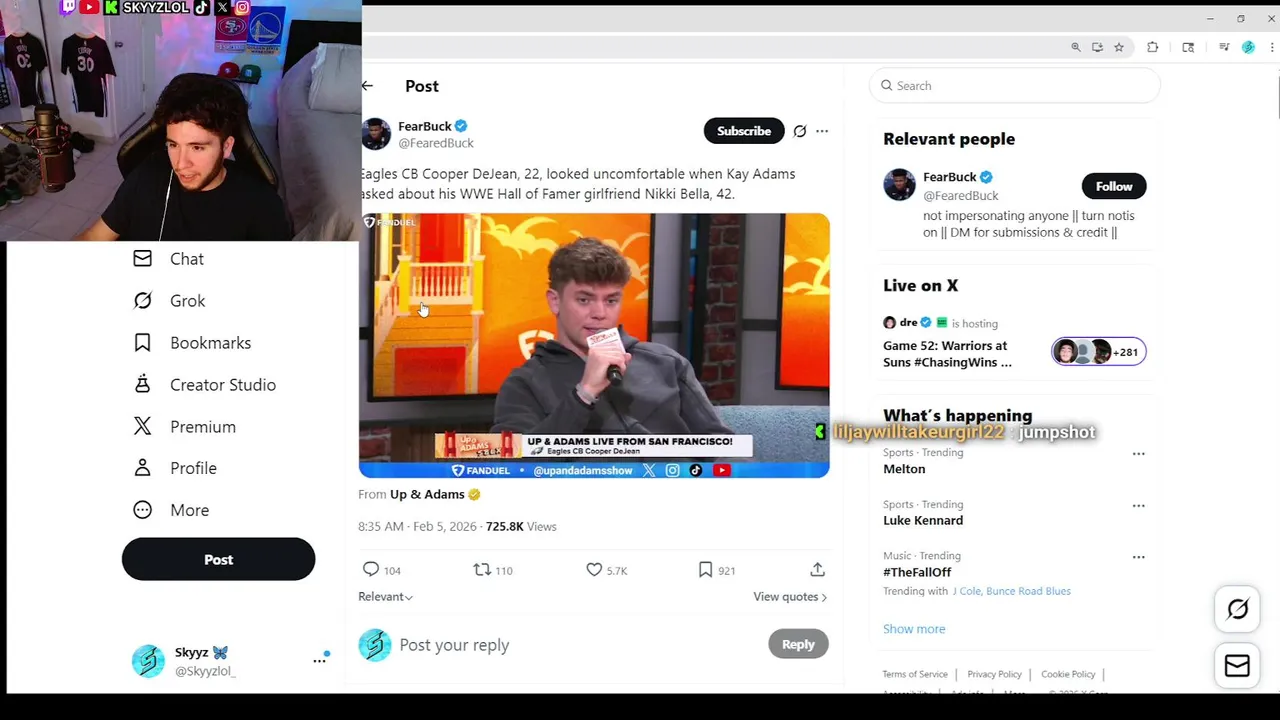The image size is (1280, 720).
Task: Click the reply comment icon with 104
Action: pos(371,569)
